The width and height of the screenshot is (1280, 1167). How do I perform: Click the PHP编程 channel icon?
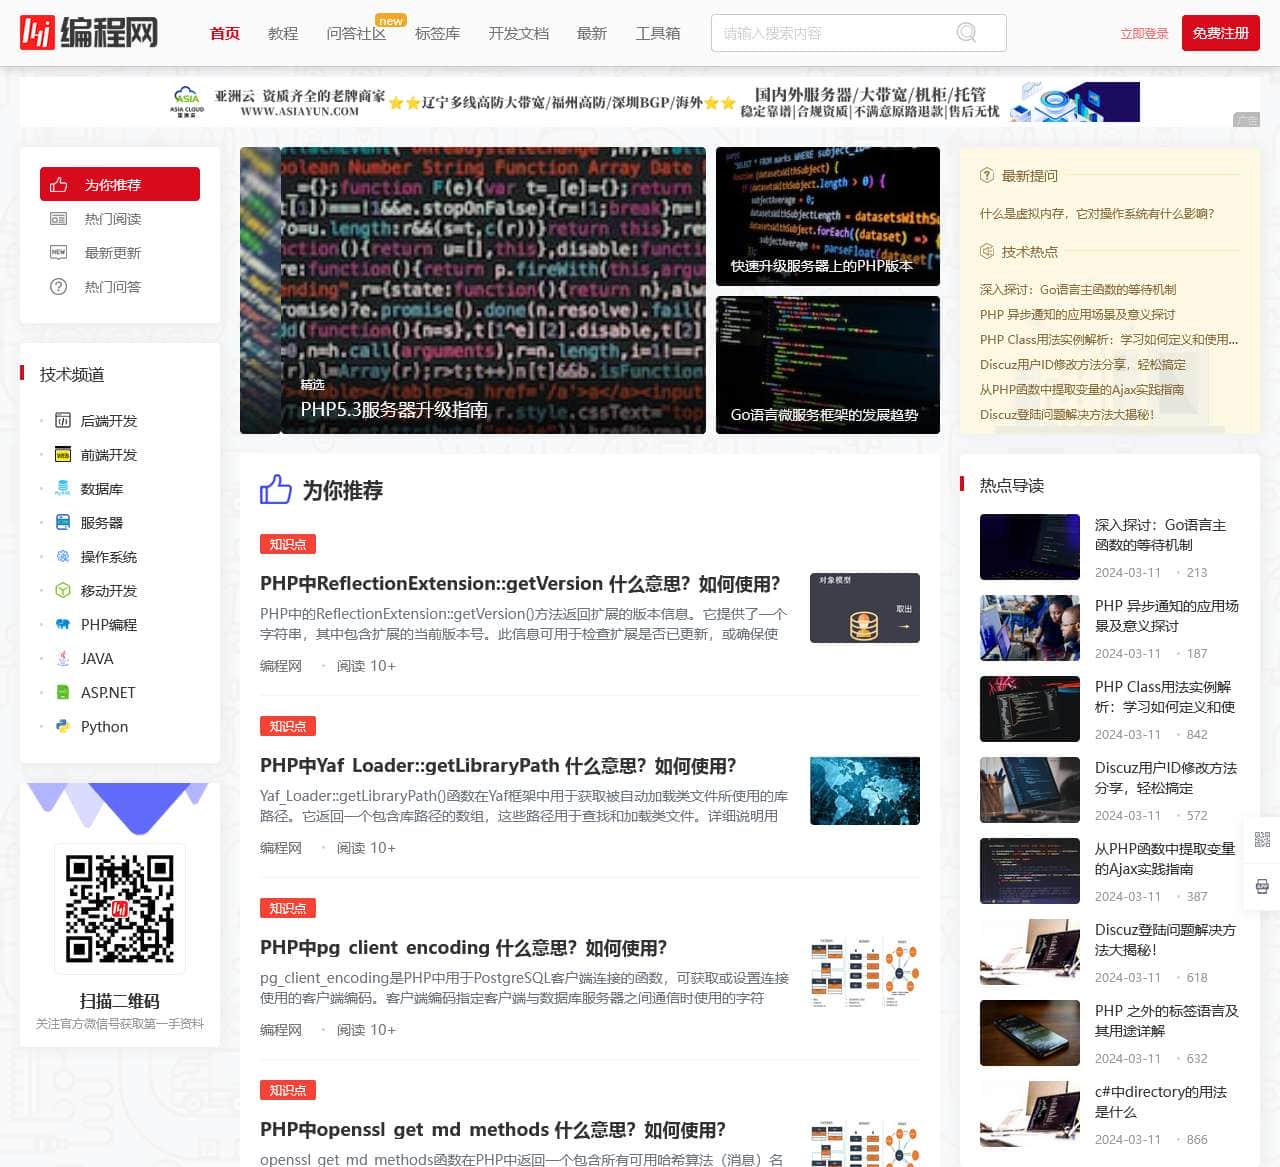coord(63,625)
